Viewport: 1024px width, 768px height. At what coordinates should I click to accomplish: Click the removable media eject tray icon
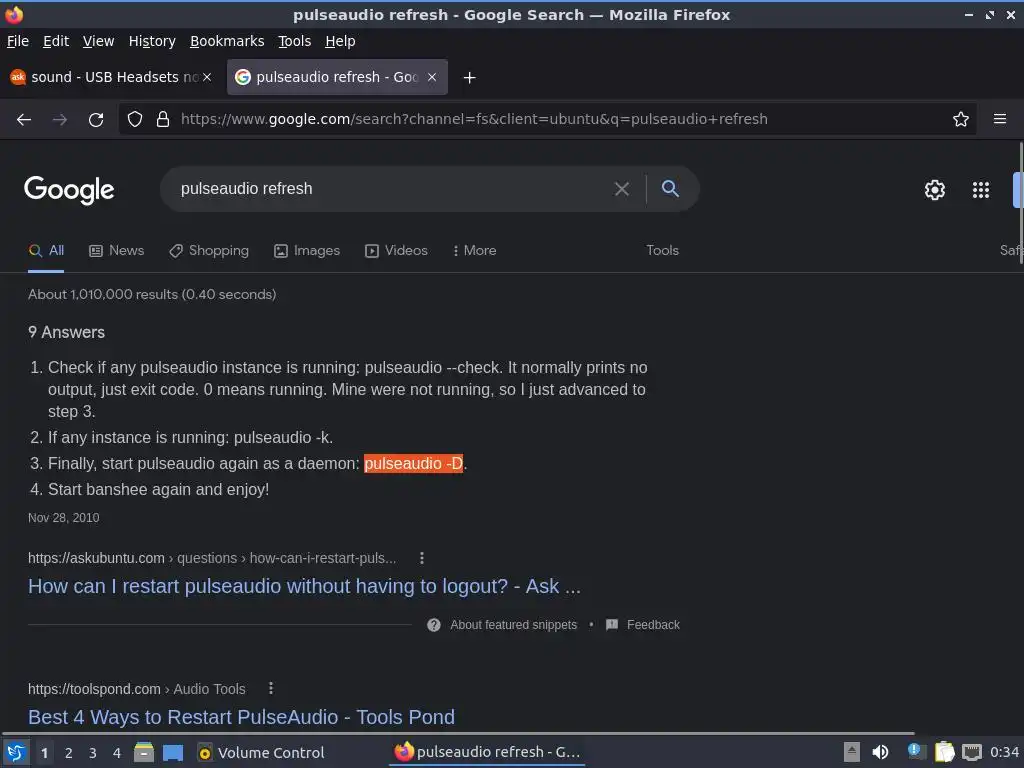point(852,752)
